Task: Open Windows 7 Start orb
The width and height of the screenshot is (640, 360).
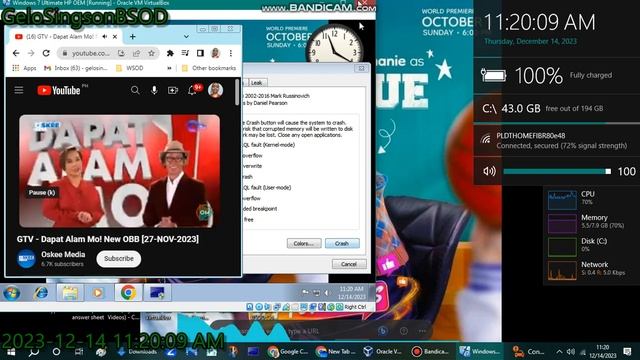Action: 11,293
